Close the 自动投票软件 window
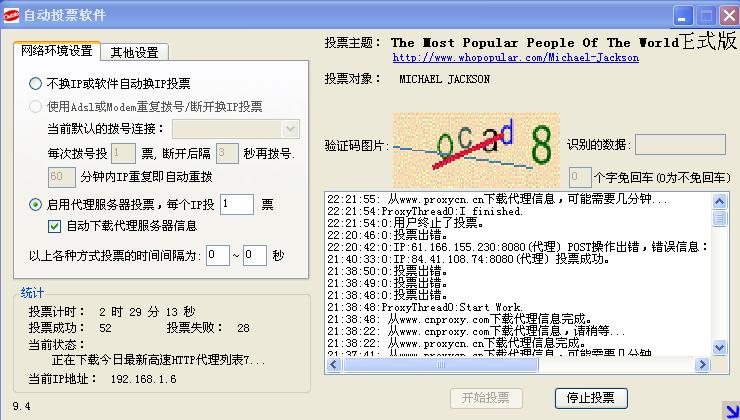 729,16
